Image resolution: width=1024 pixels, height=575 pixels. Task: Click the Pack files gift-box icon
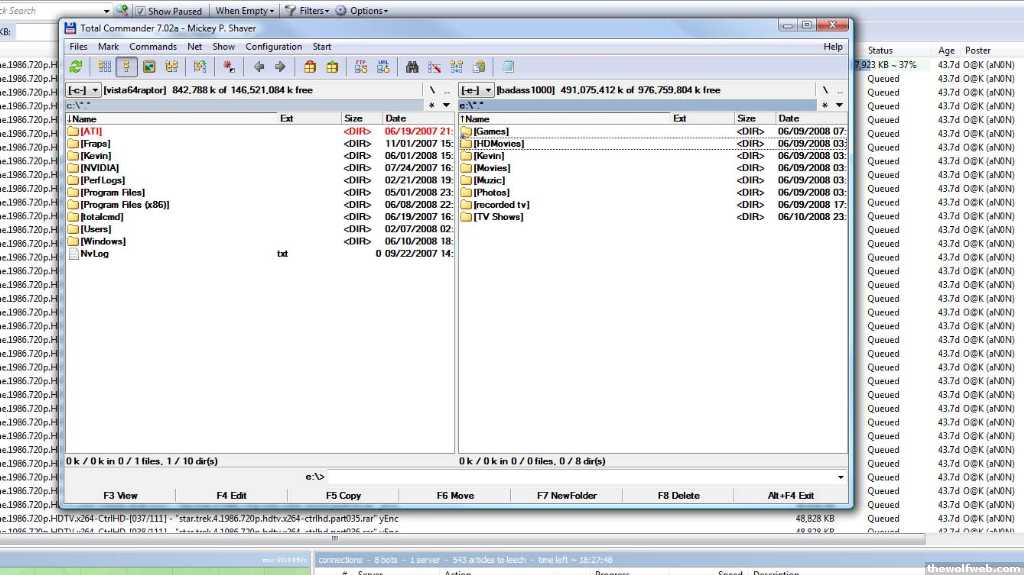[x=309, y=67]
